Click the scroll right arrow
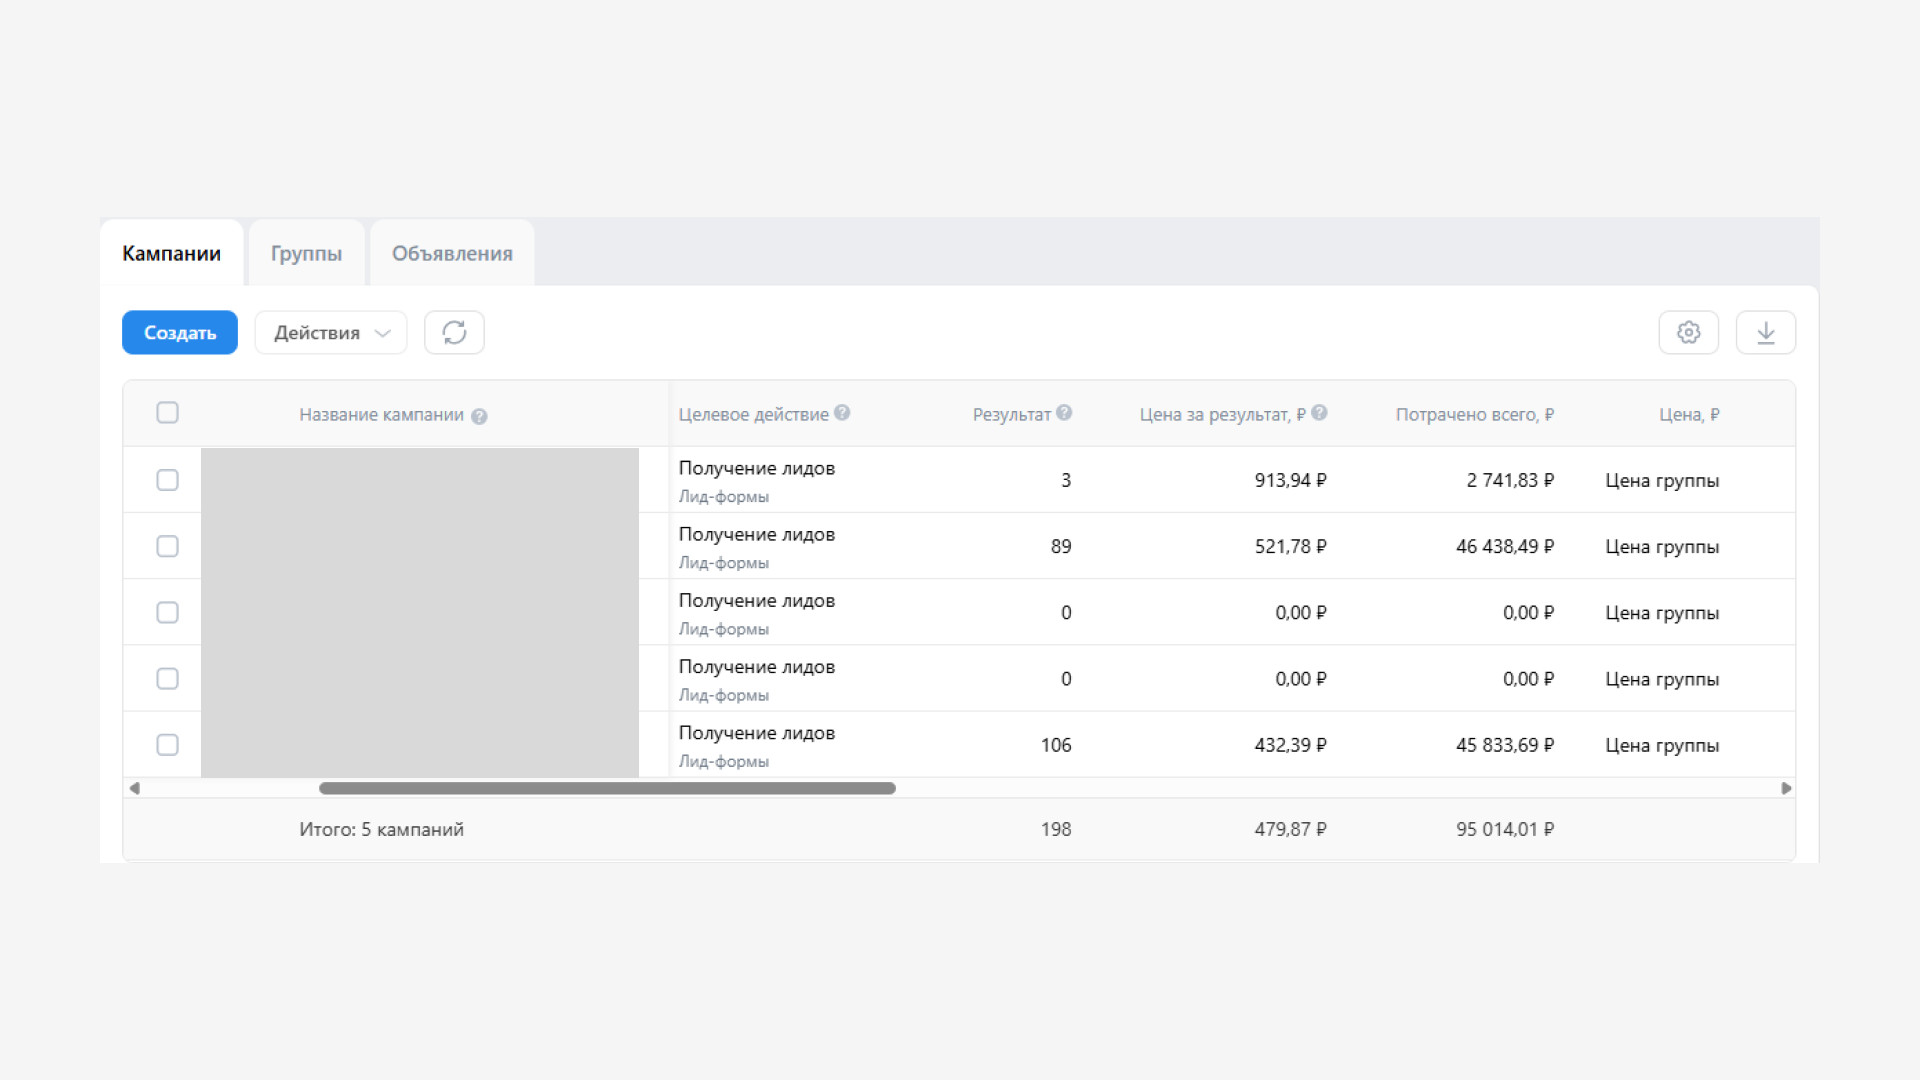Screen dimensions: 1920x1080 click(x=1786, y=788)
